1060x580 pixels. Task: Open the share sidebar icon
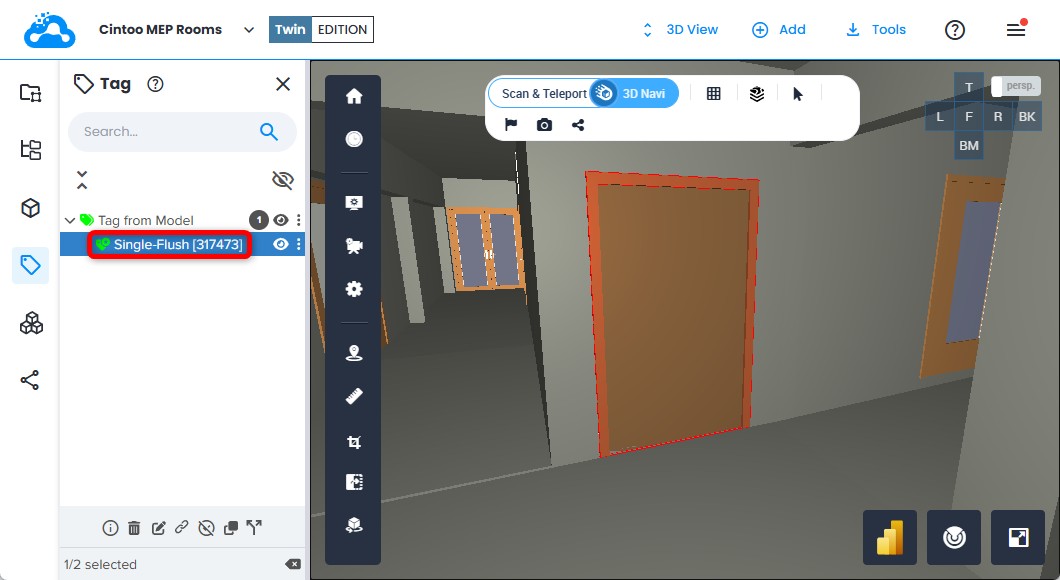coord(30,380)
